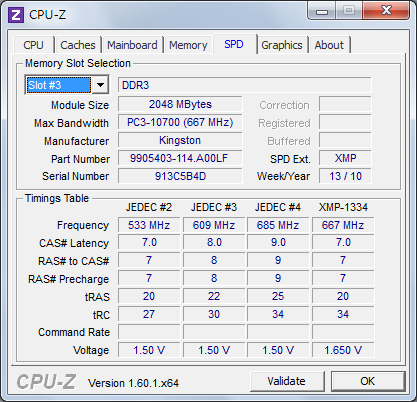Click the JEDEC #2 column header
417x402 pixels.
pos(149,207)
